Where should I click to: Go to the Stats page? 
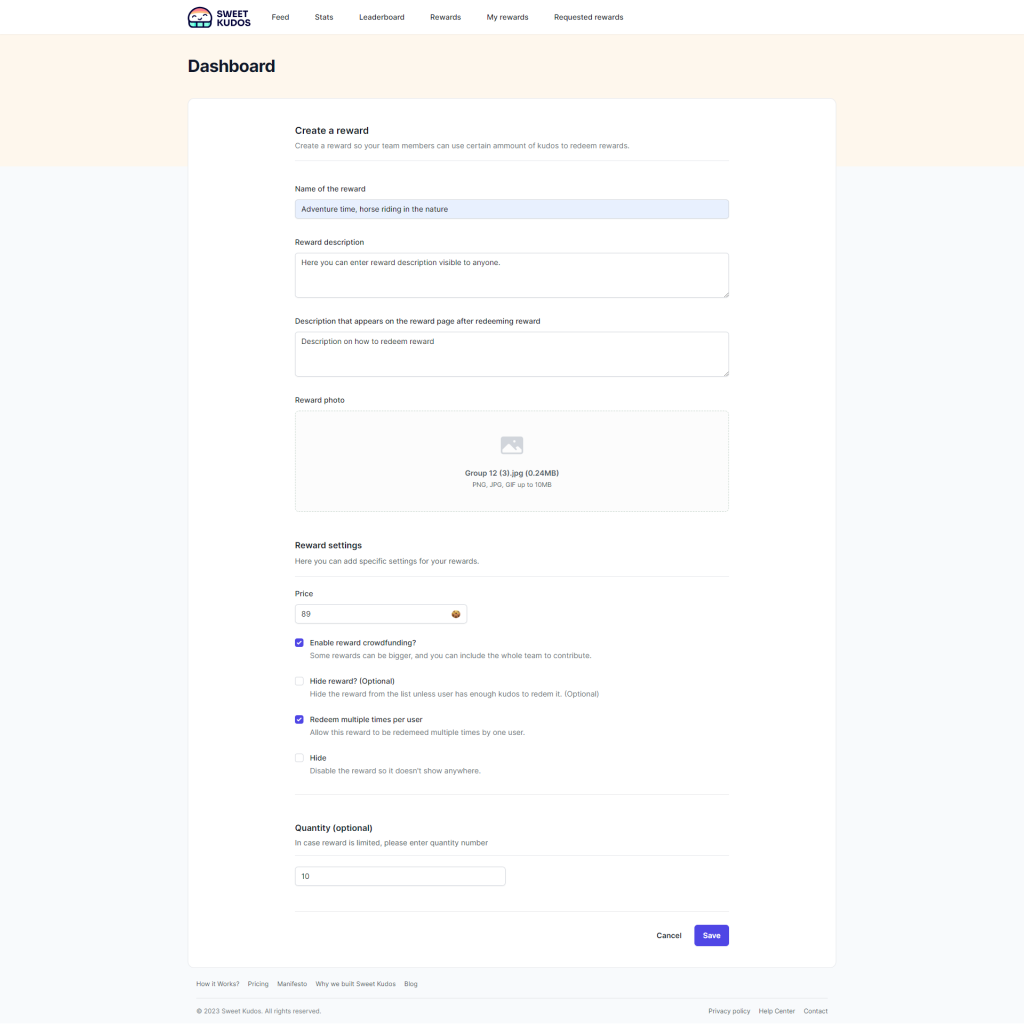click(x=324, y=17)
